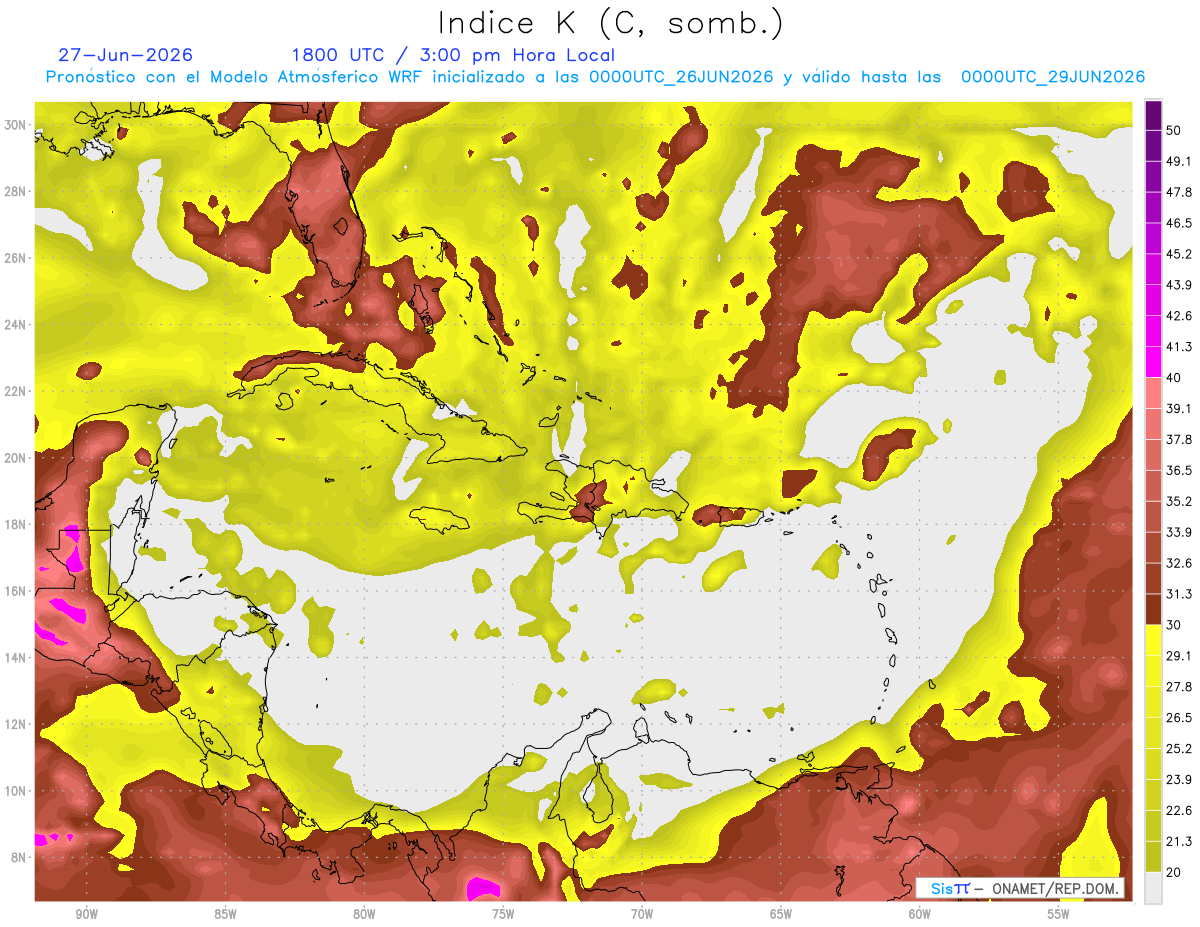The image size is (1200, 927).
Task: Click the "24N" latitude label
Action: click(x=17, y=325)
